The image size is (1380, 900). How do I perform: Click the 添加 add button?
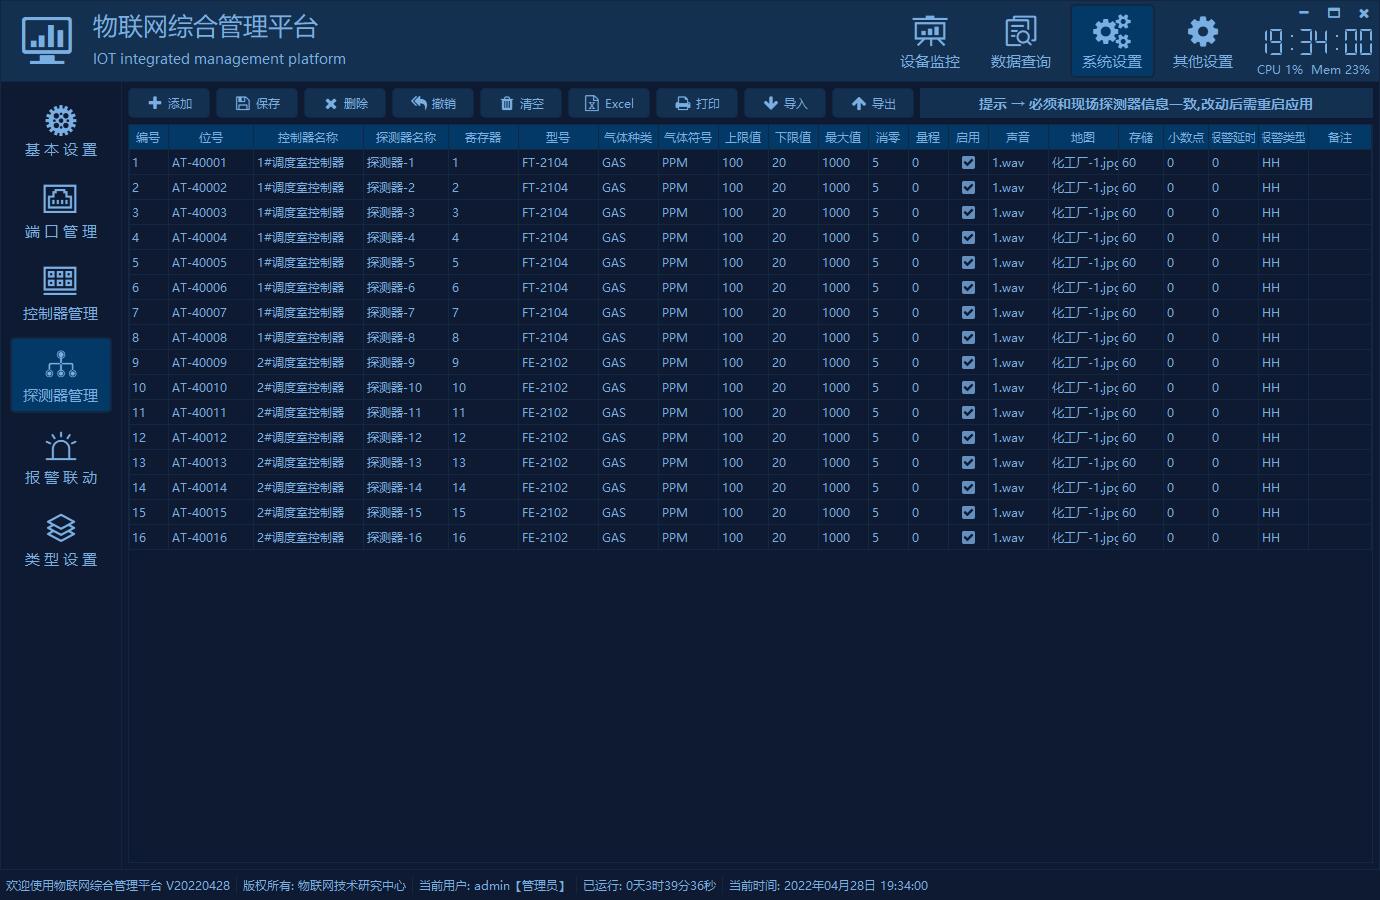coord(169,103)
